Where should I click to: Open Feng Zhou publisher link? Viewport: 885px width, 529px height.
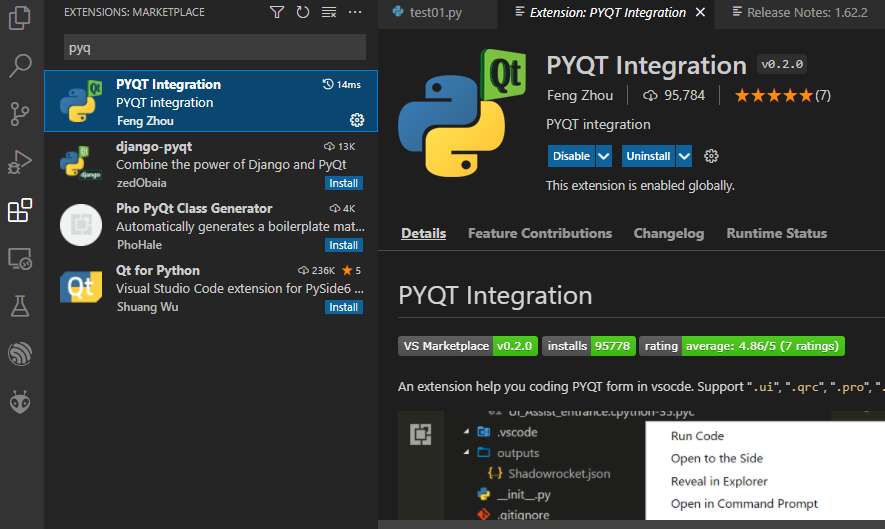point(580,95)
